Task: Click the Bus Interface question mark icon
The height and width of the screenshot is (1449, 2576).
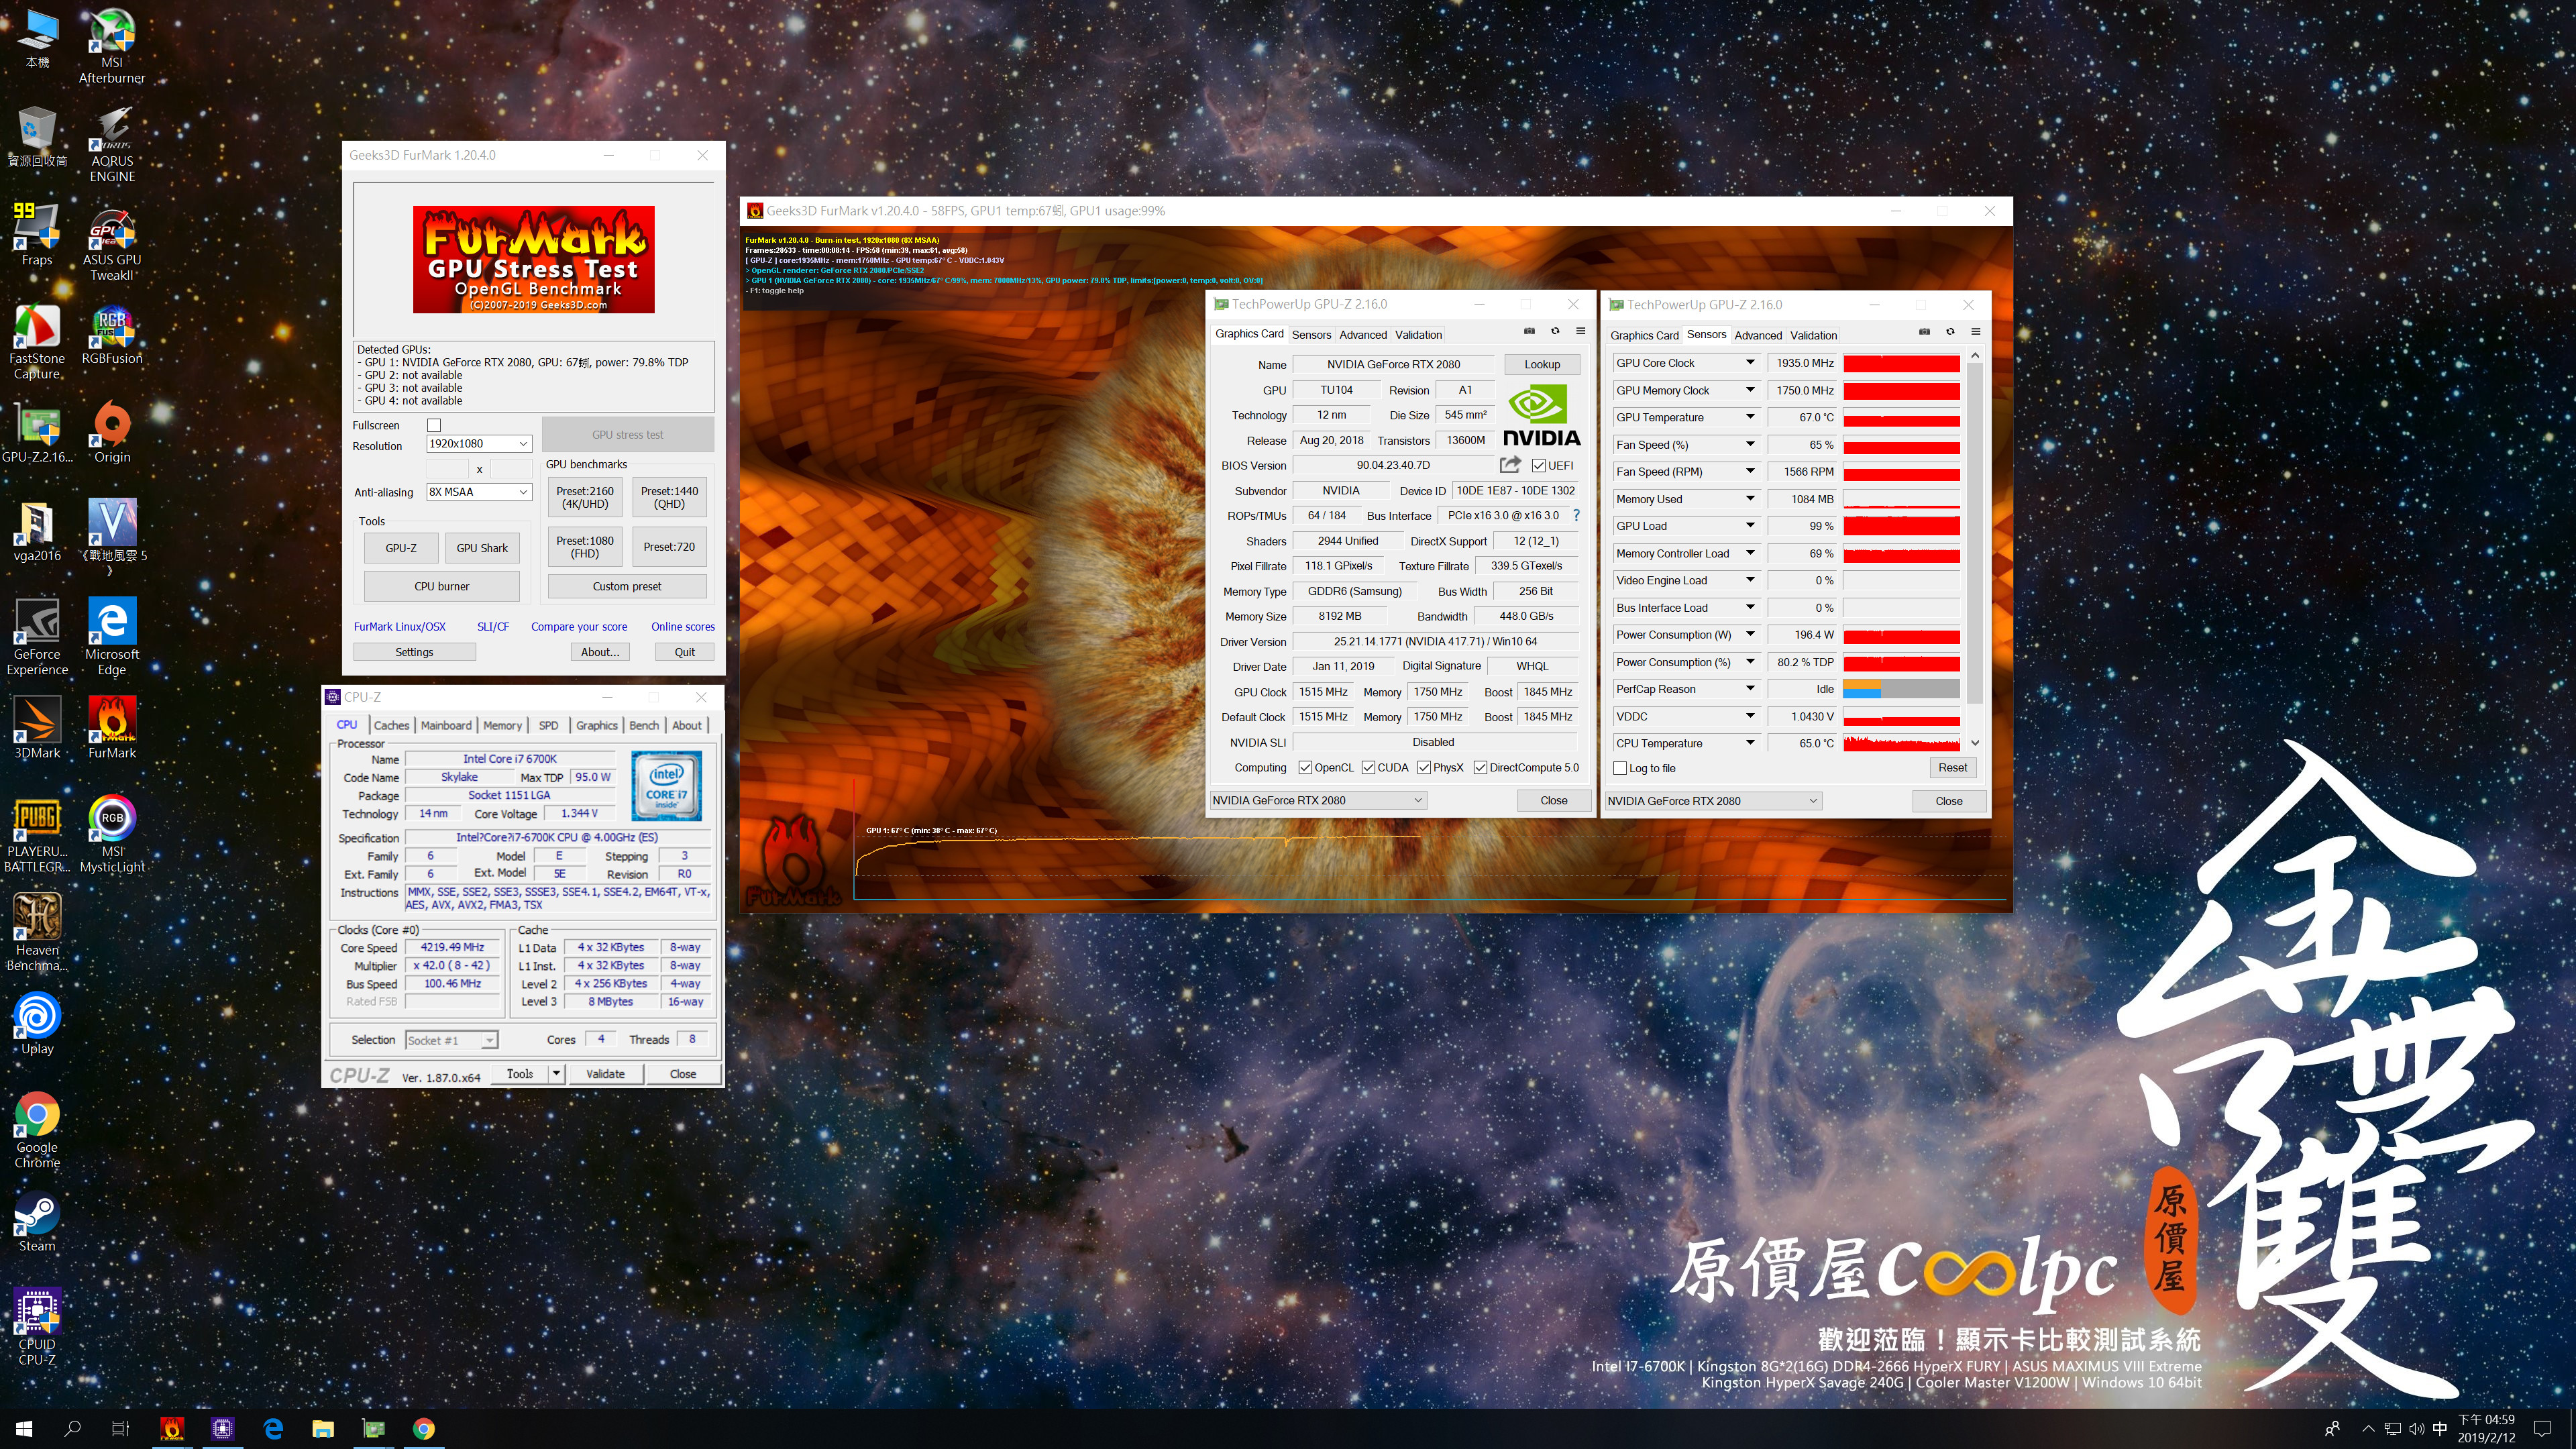Action: tap(1576, 516)
